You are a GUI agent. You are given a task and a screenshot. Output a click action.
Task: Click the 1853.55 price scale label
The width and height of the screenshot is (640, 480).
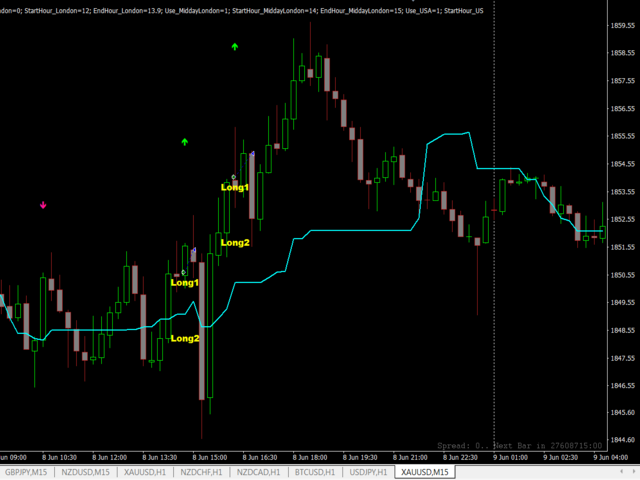tap(622, 191)
